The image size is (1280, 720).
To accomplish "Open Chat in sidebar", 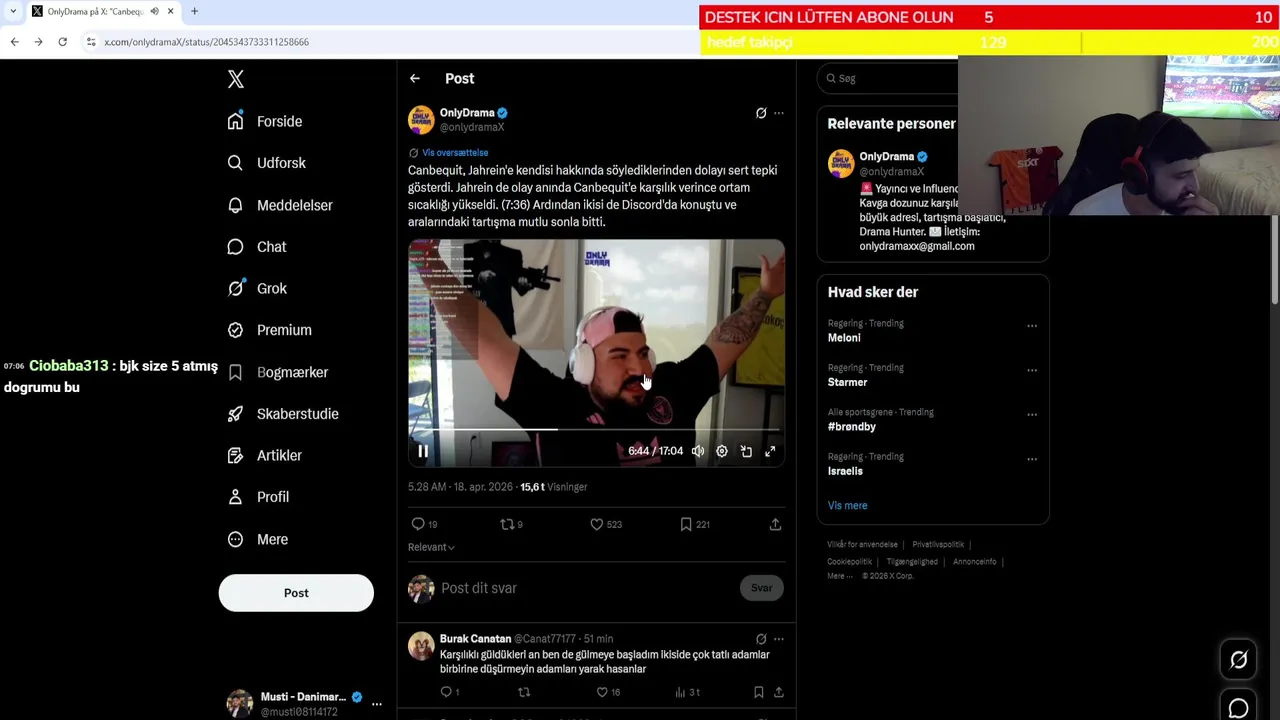I will click(257, 247).
